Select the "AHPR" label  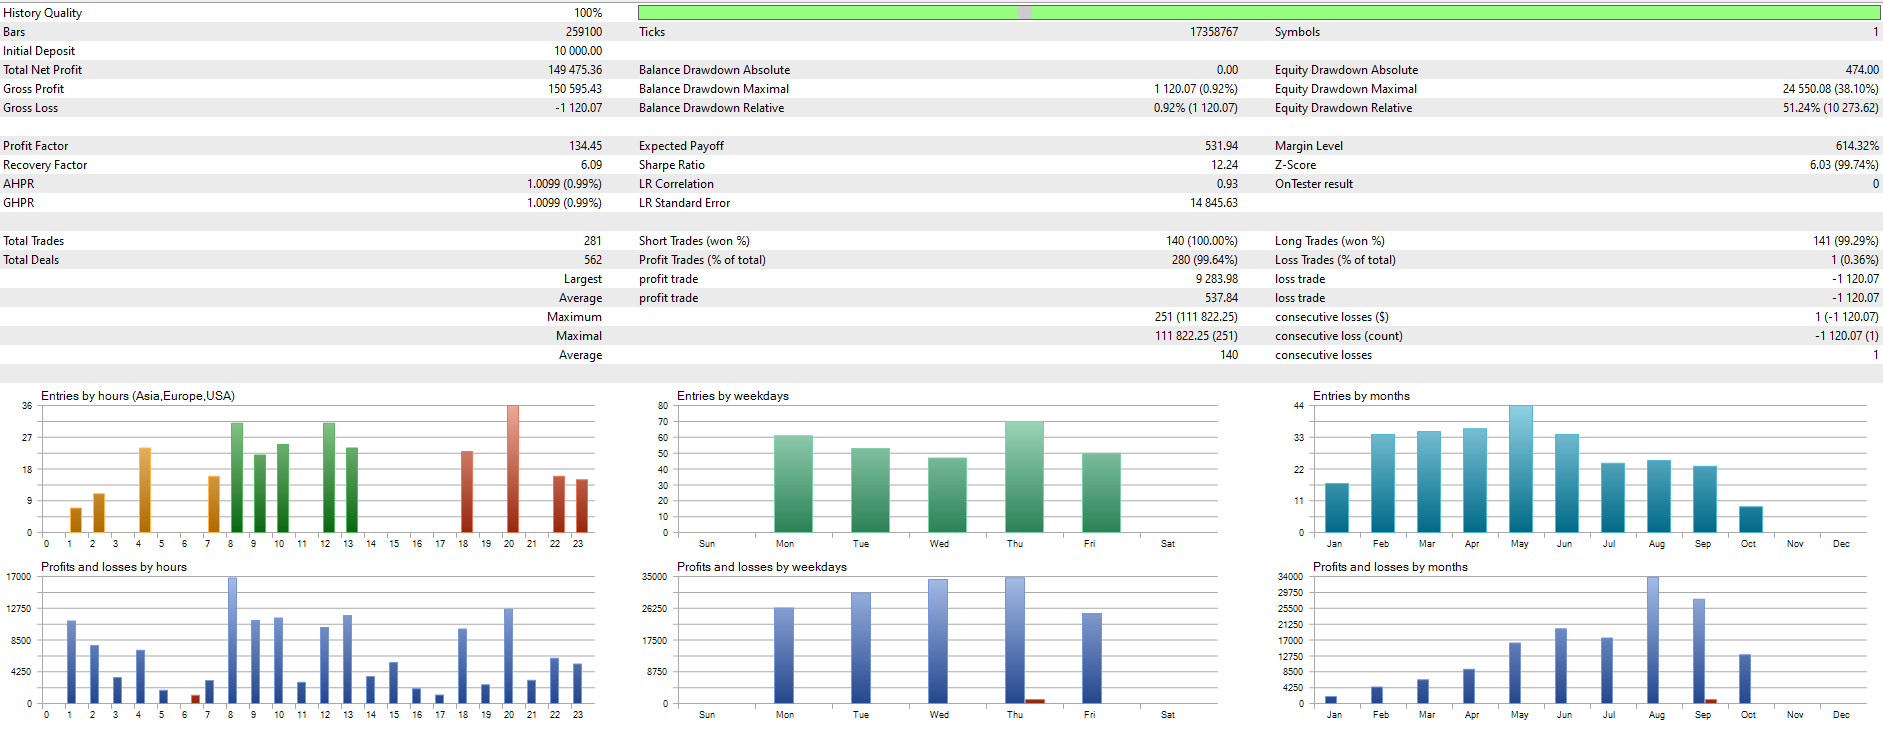(x=18, y=184)
